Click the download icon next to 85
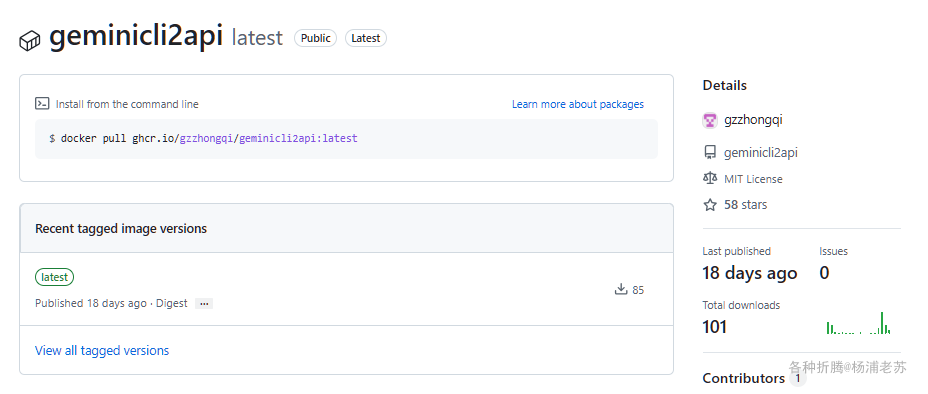This screenshot has height=394, width=928. tap(621, 289)
